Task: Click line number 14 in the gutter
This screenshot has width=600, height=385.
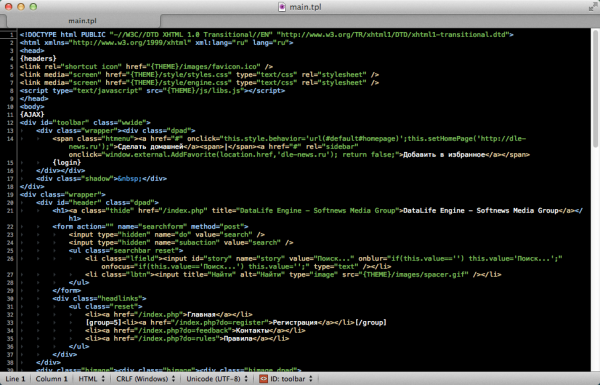Action: pyautogui.click(x=10, y=139)
